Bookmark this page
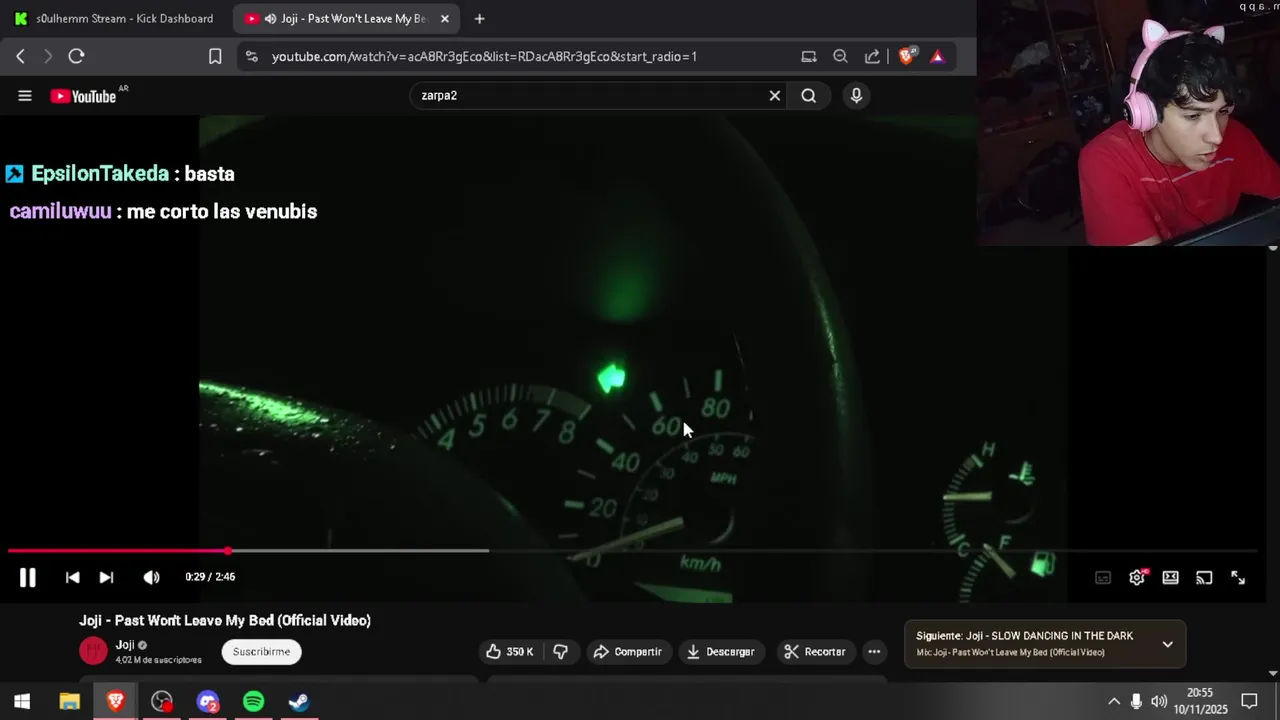 click(x=215, y=57)
